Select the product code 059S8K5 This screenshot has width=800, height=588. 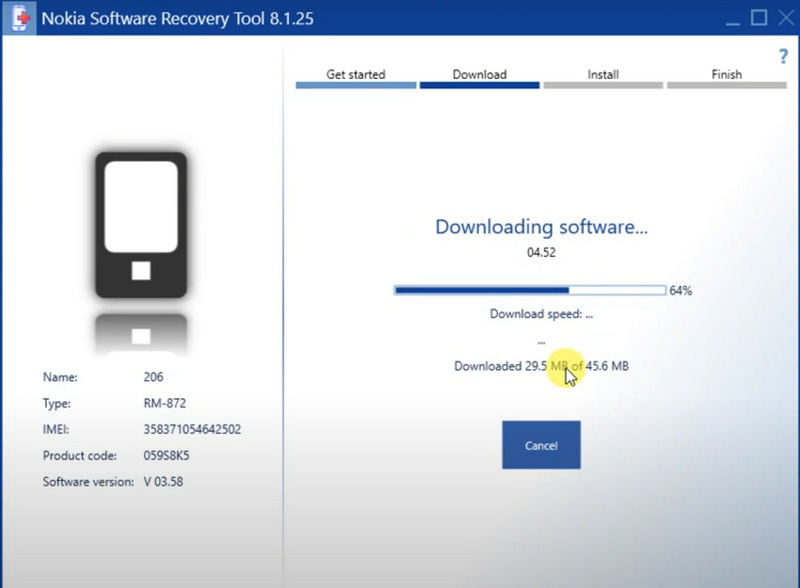166,455
